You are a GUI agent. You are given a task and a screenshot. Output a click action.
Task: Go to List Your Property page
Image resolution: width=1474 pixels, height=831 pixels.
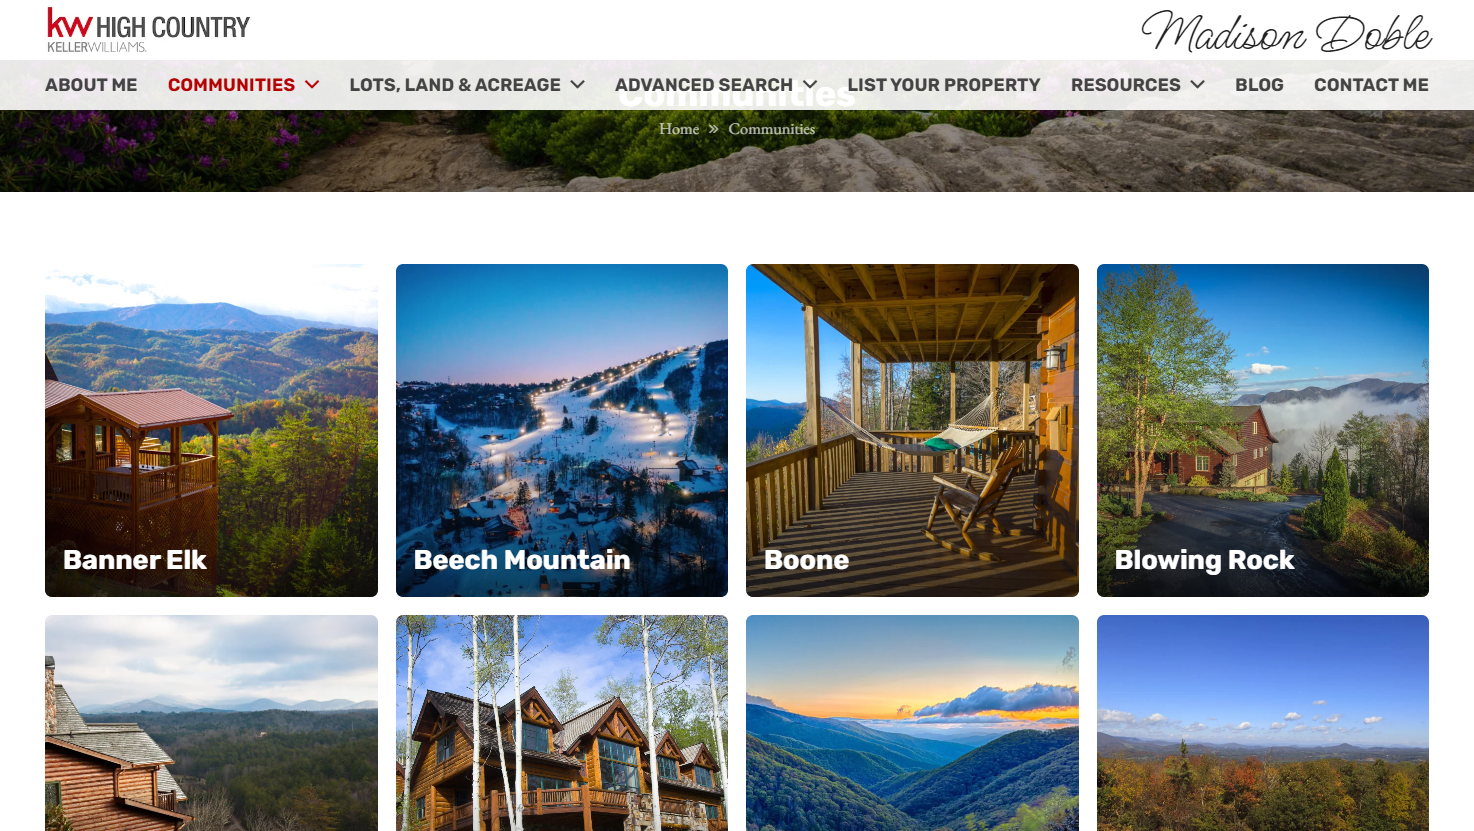pos(944,85)
